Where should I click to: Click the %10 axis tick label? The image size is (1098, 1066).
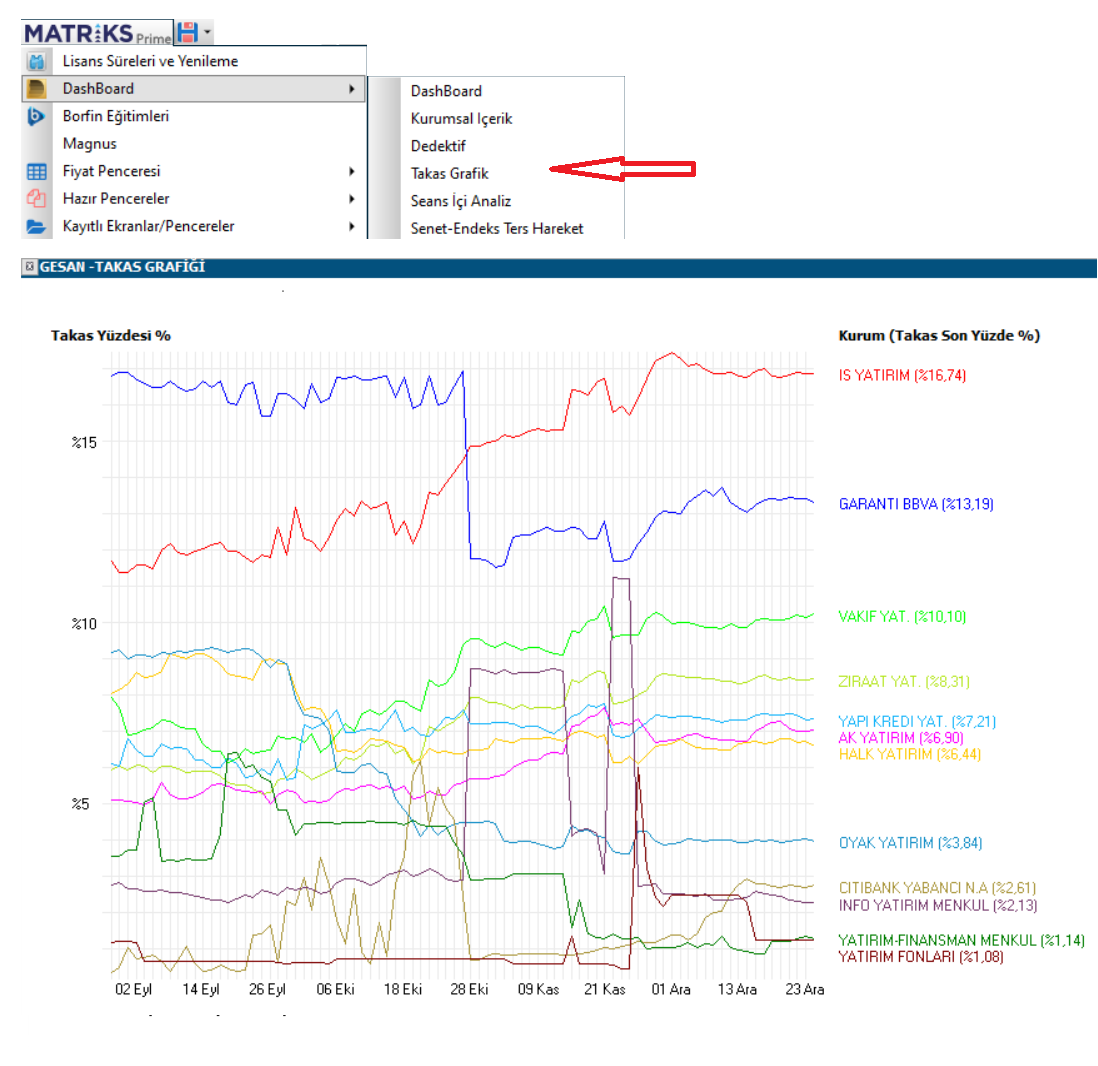click(x=84, y=624)
